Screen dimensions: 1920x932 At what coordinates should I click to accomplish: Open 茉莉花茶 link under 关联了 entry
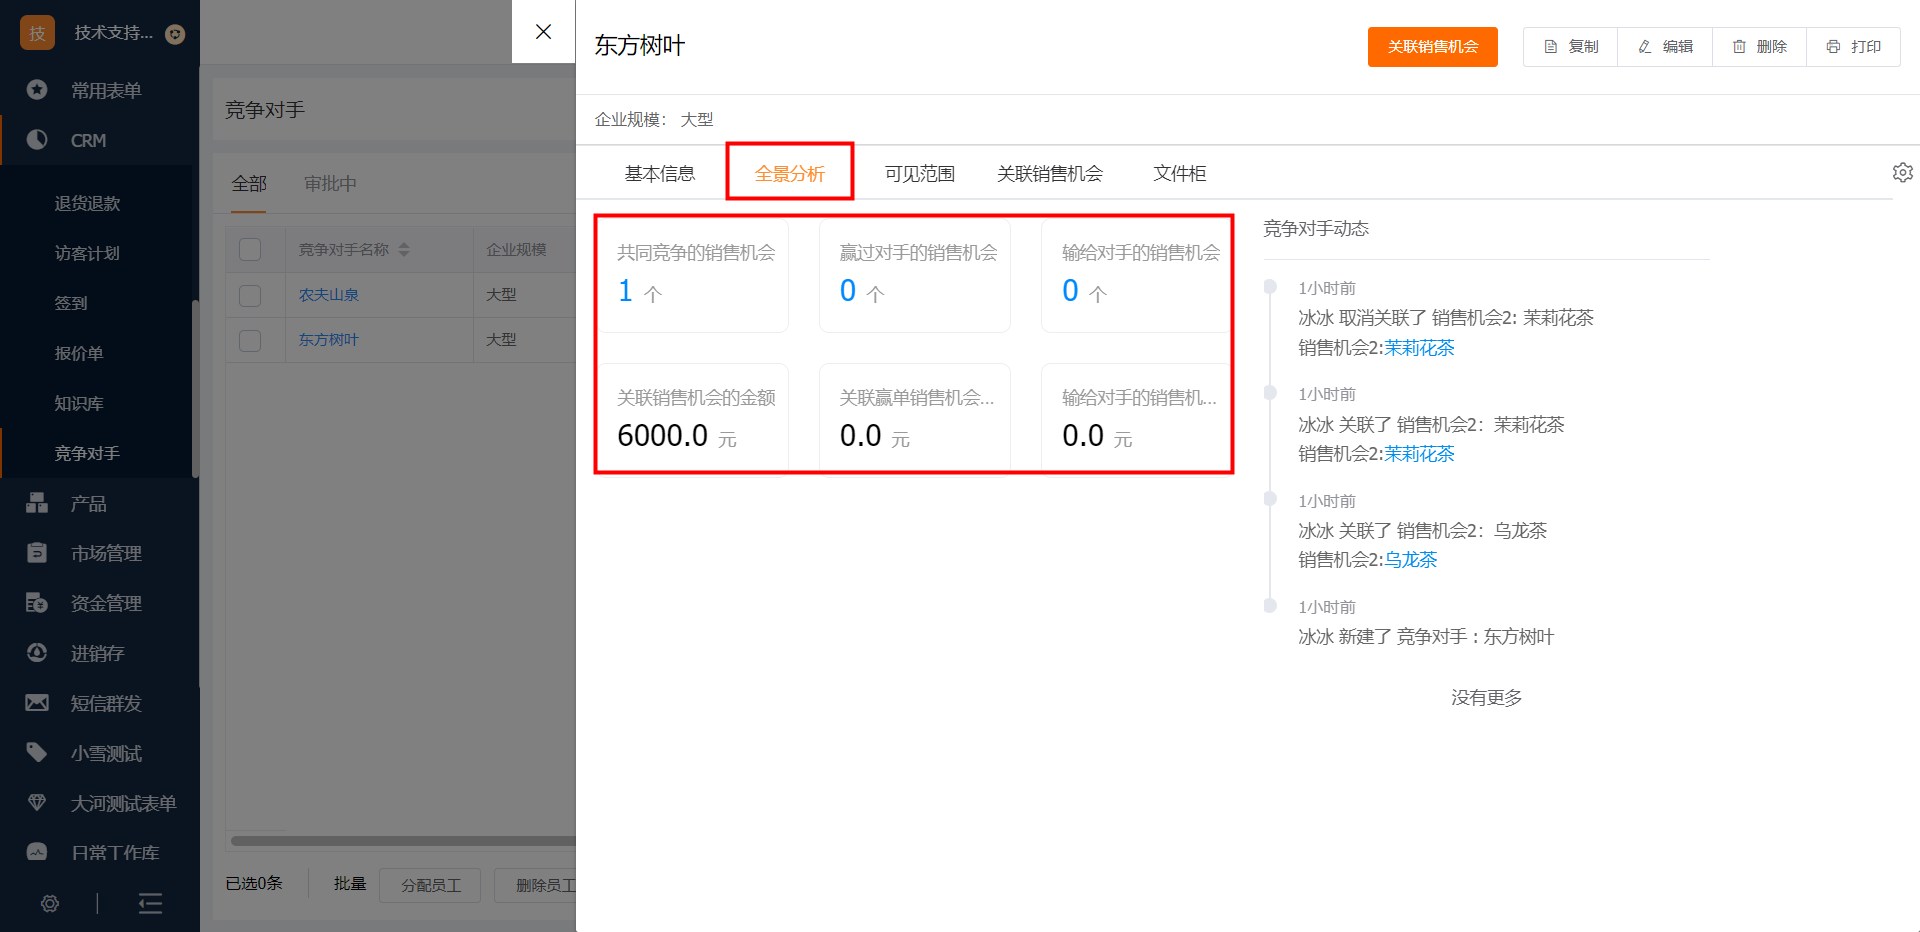(1419, 454)
